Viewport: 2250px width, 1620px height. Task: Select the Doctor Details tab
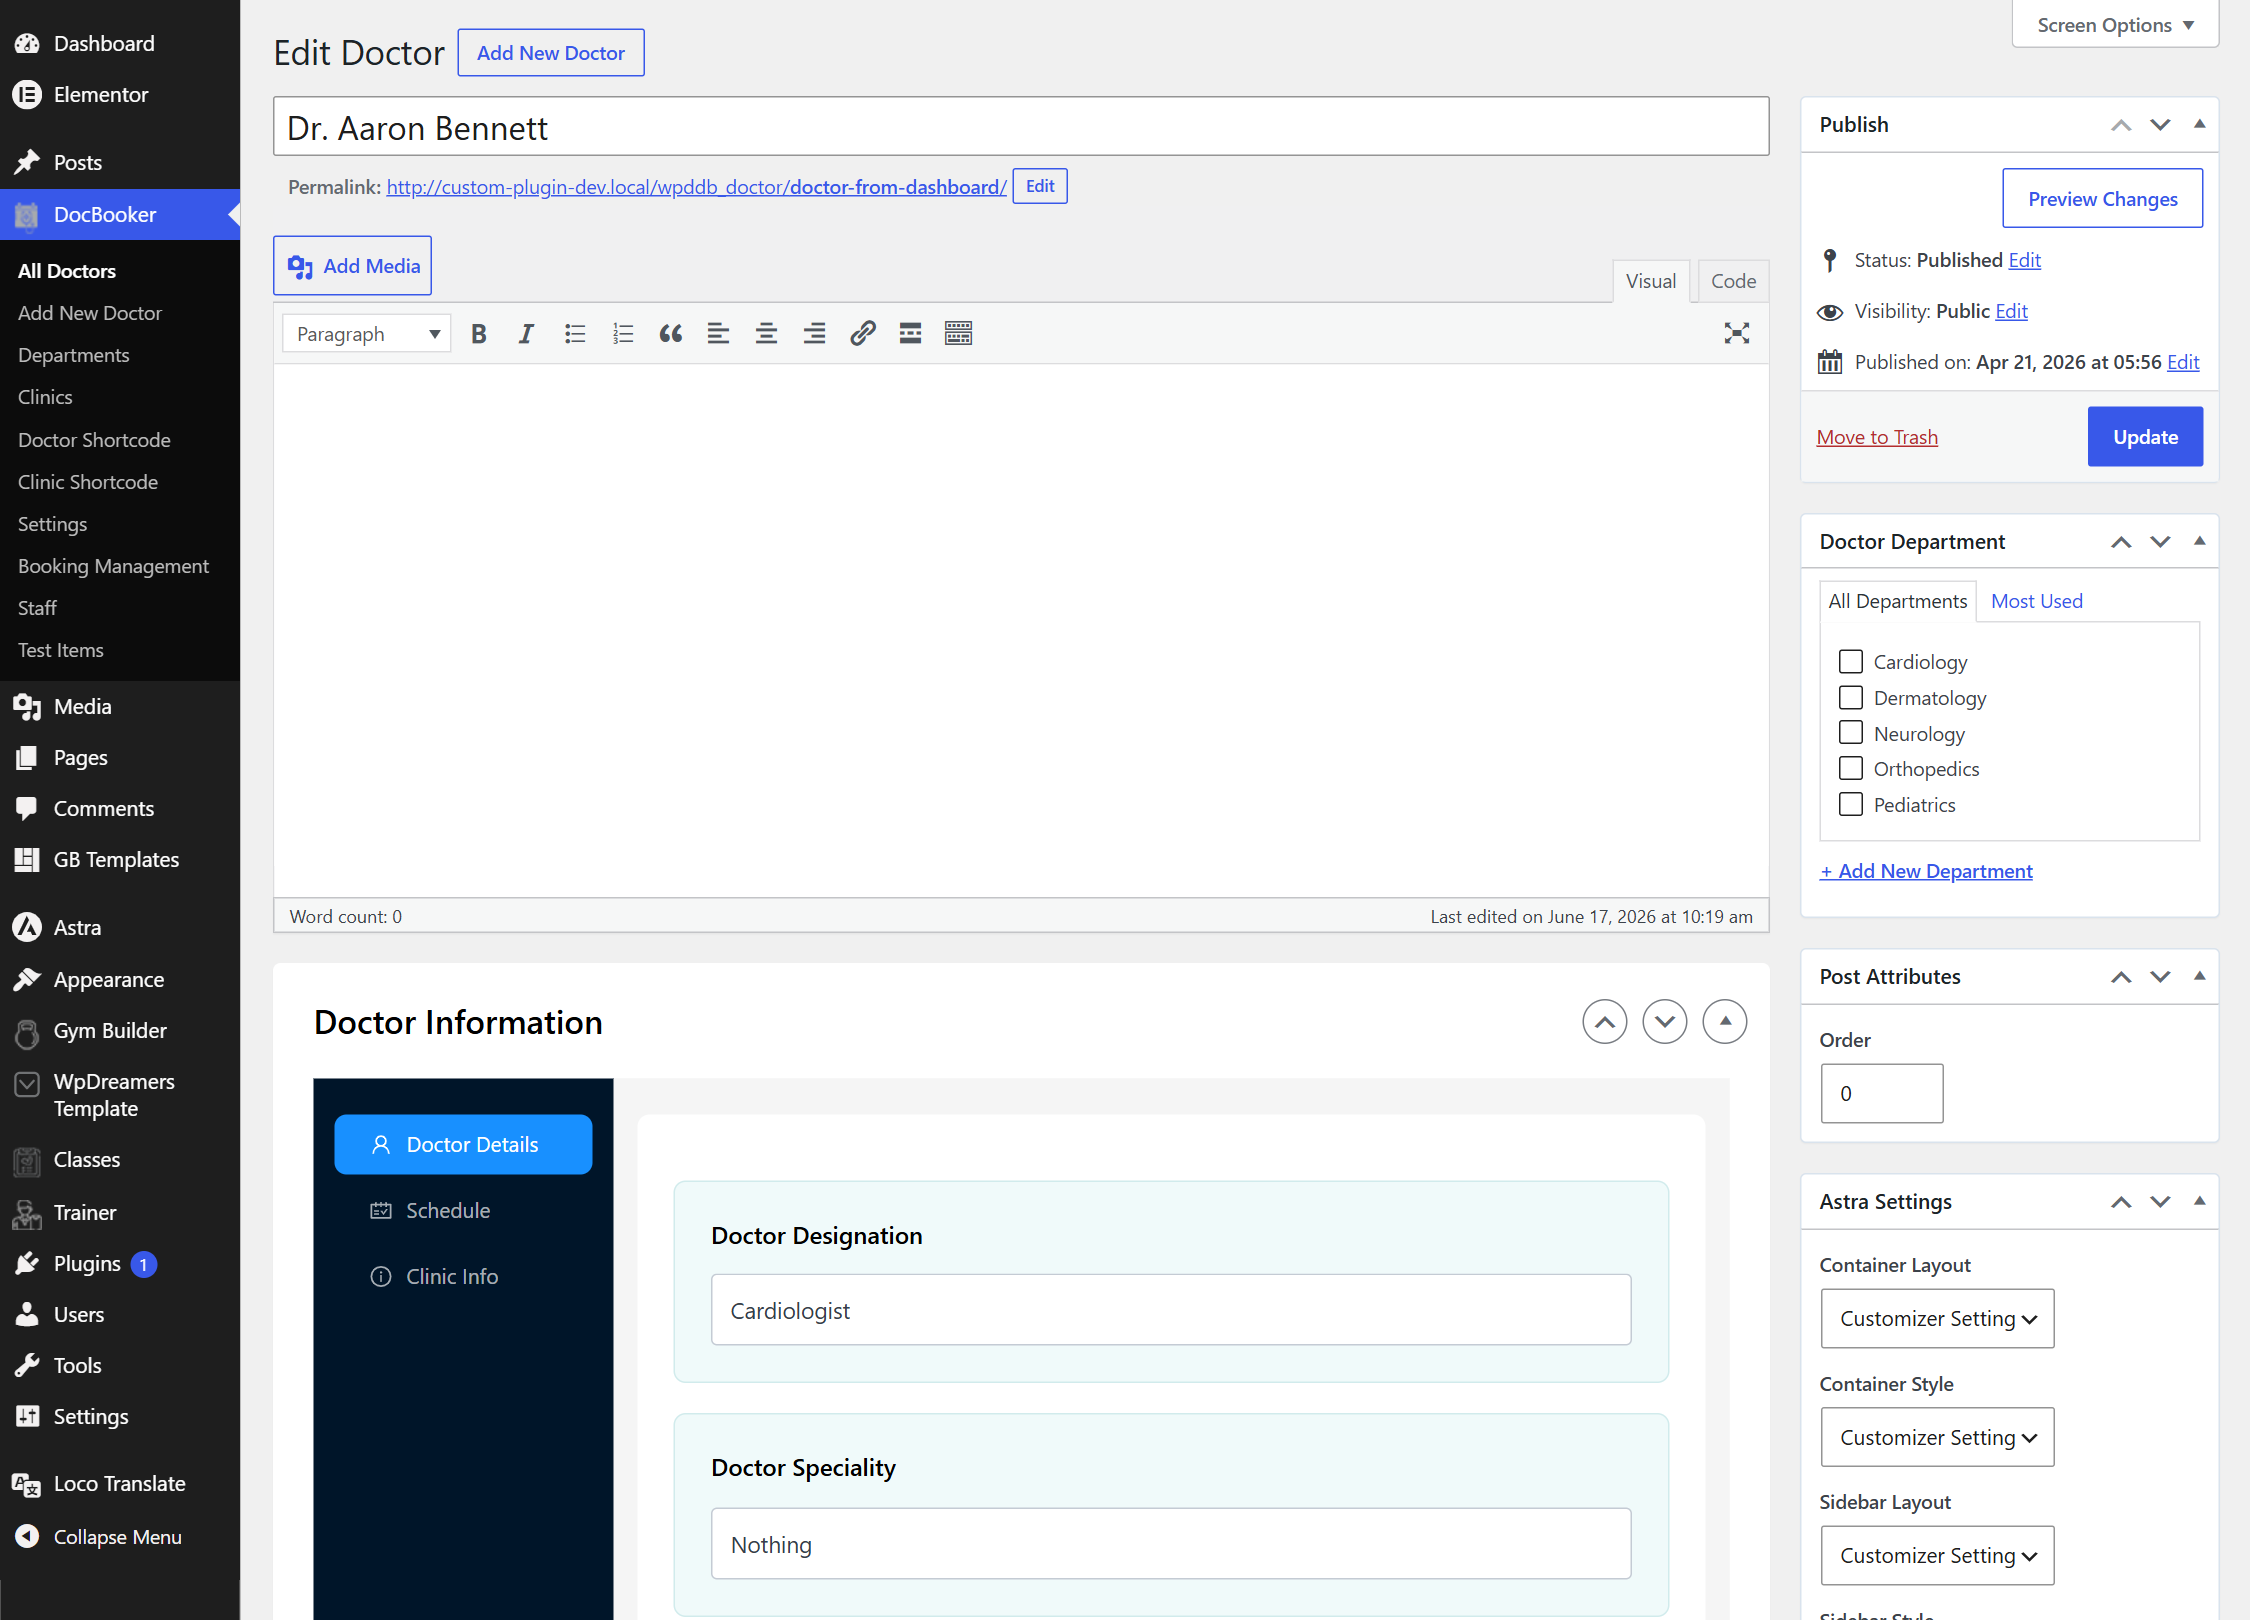click(x=463, y=1144)
